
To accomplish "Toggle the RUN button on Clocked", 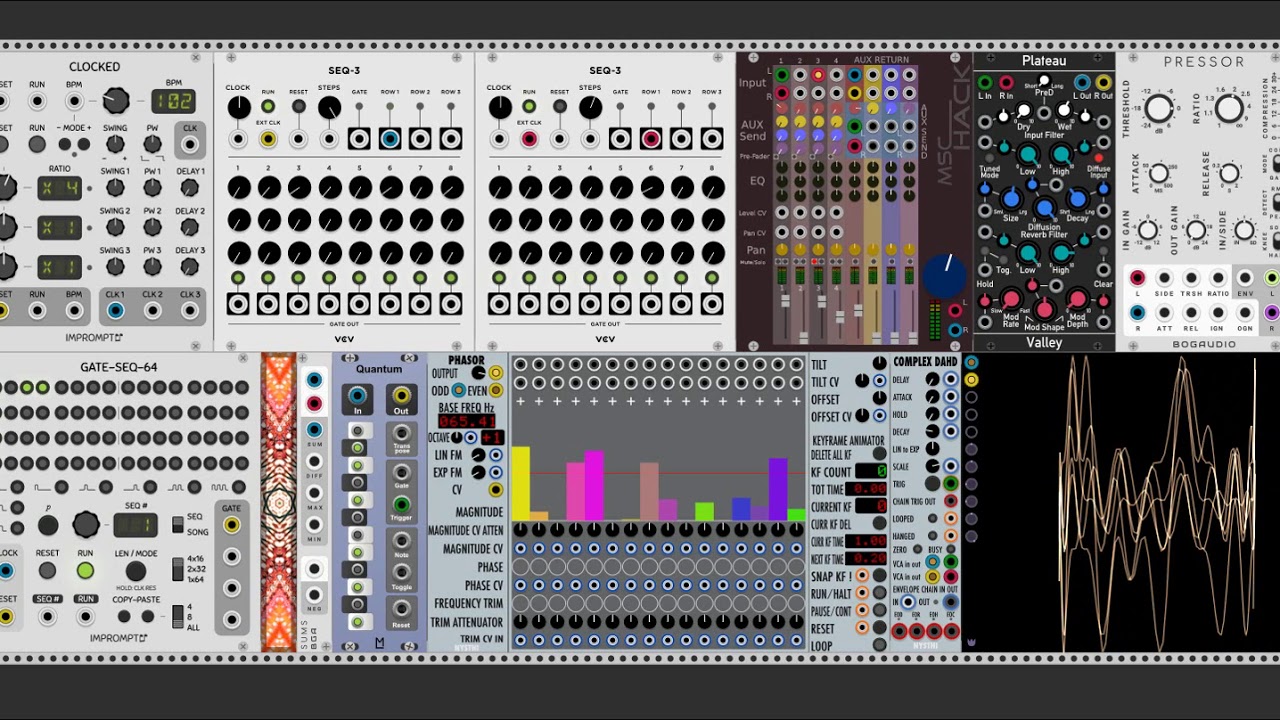I will (37, 144).
